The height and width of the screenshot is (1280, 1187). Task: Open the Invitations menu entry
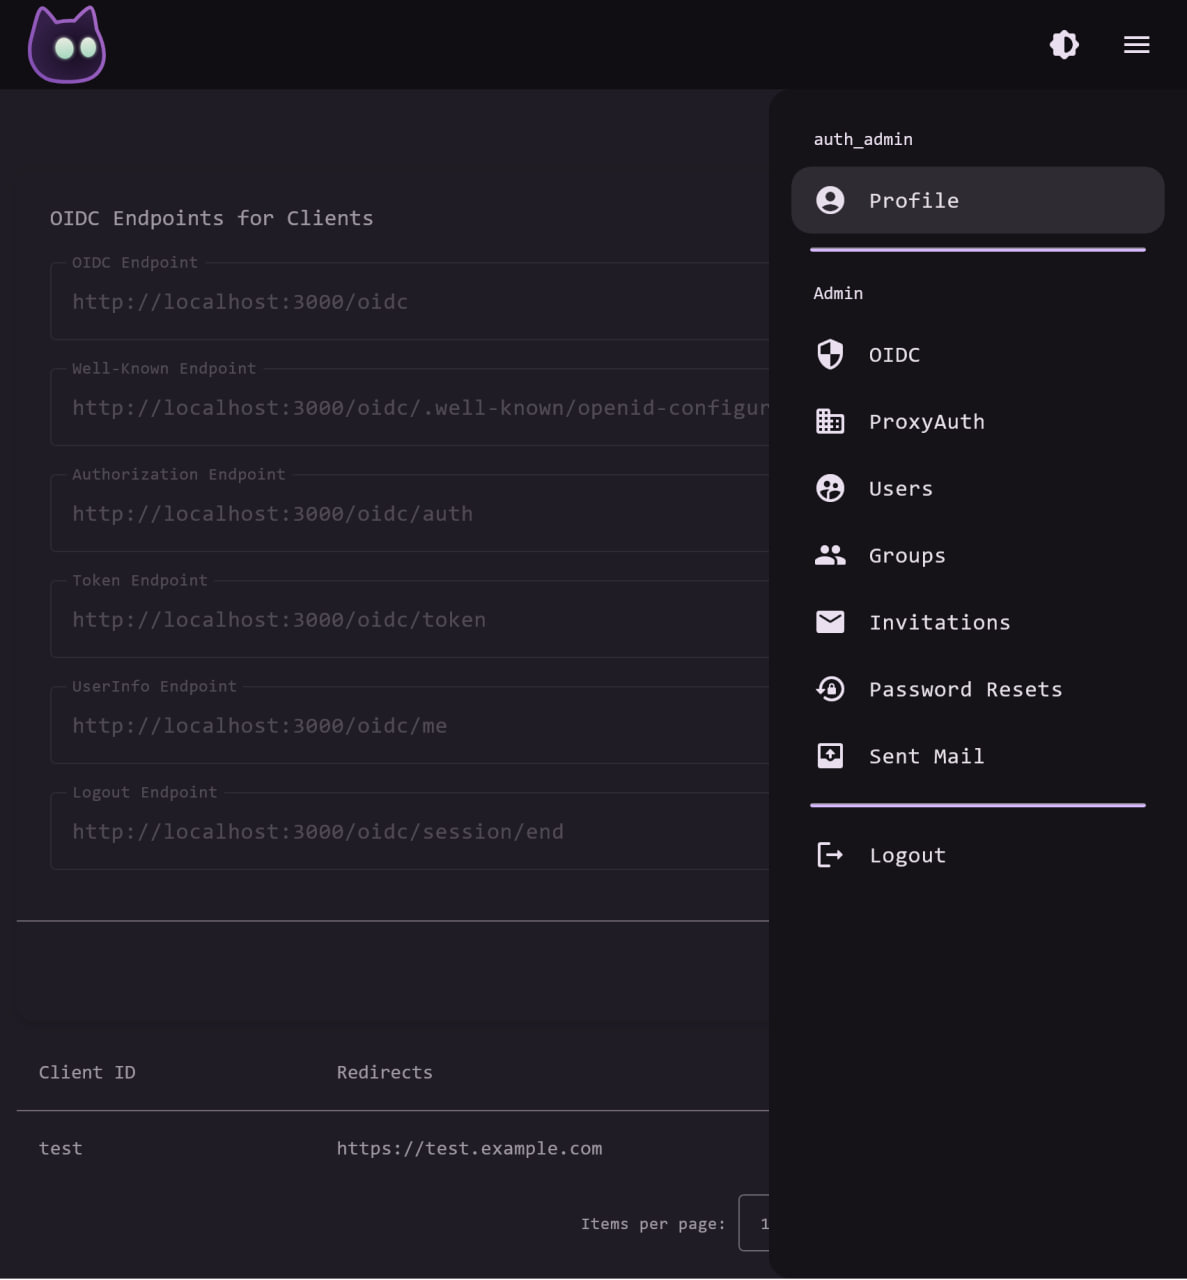pos(939,622)
